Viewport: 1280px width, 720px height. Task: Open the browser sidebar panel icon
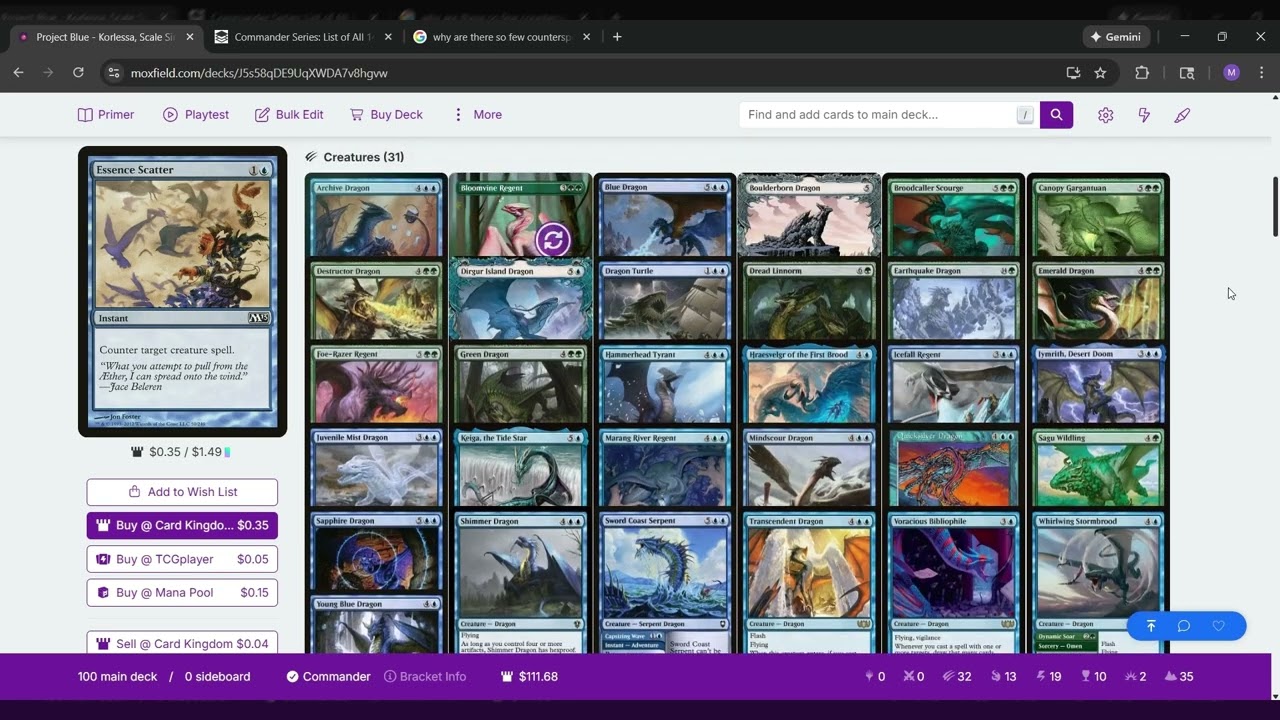tap(1187, 73)
